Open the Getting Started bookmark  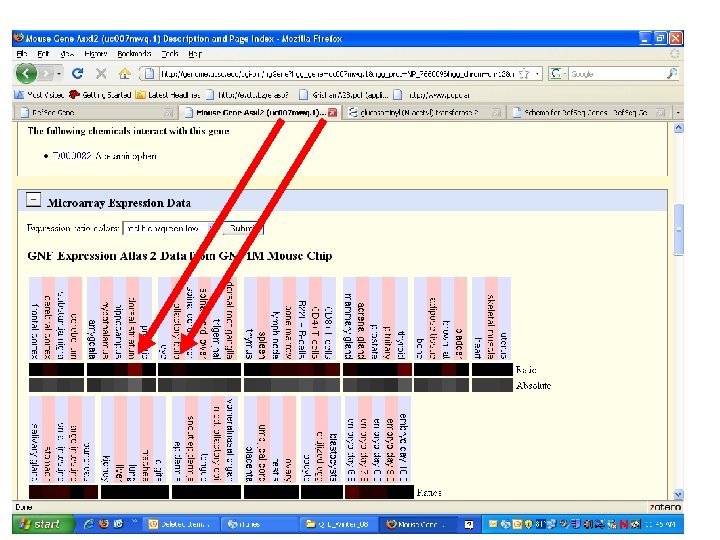[x=100, y=95]
